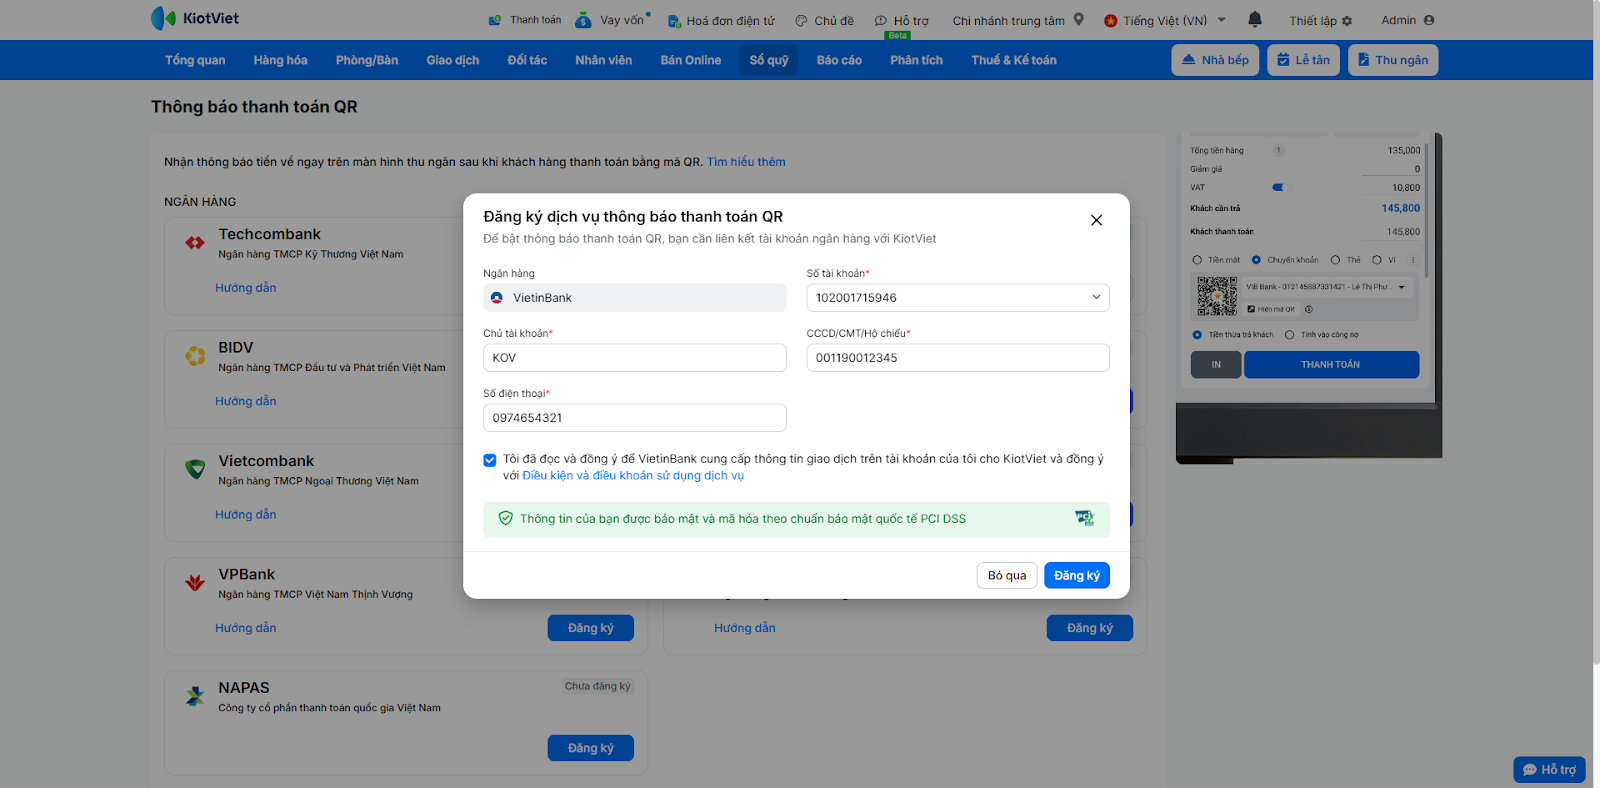1600x788 pixels.
Task: Click the branch location pin icon
Action: tap(1079, 19)
